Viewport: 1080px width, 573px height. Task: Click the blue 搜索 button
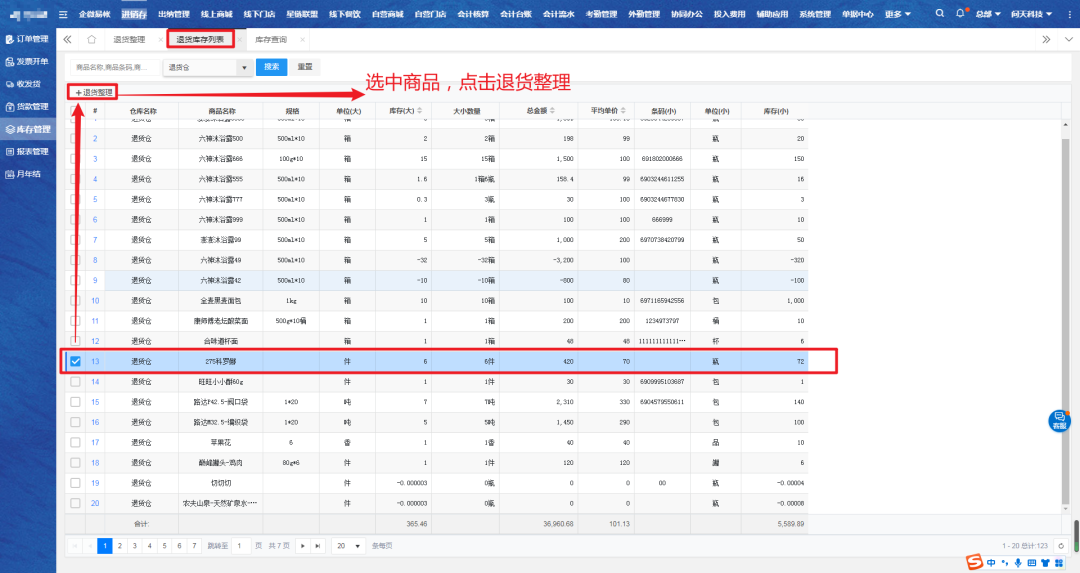tap(269, 67)
